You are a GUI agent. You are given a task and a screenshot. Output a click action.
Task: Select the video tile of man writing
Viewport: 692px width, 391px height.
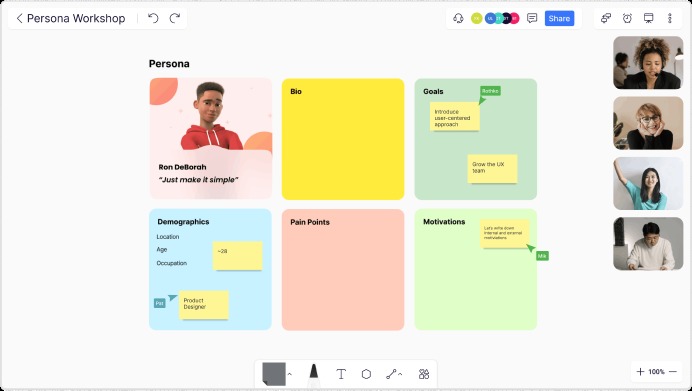coord(648,244)
